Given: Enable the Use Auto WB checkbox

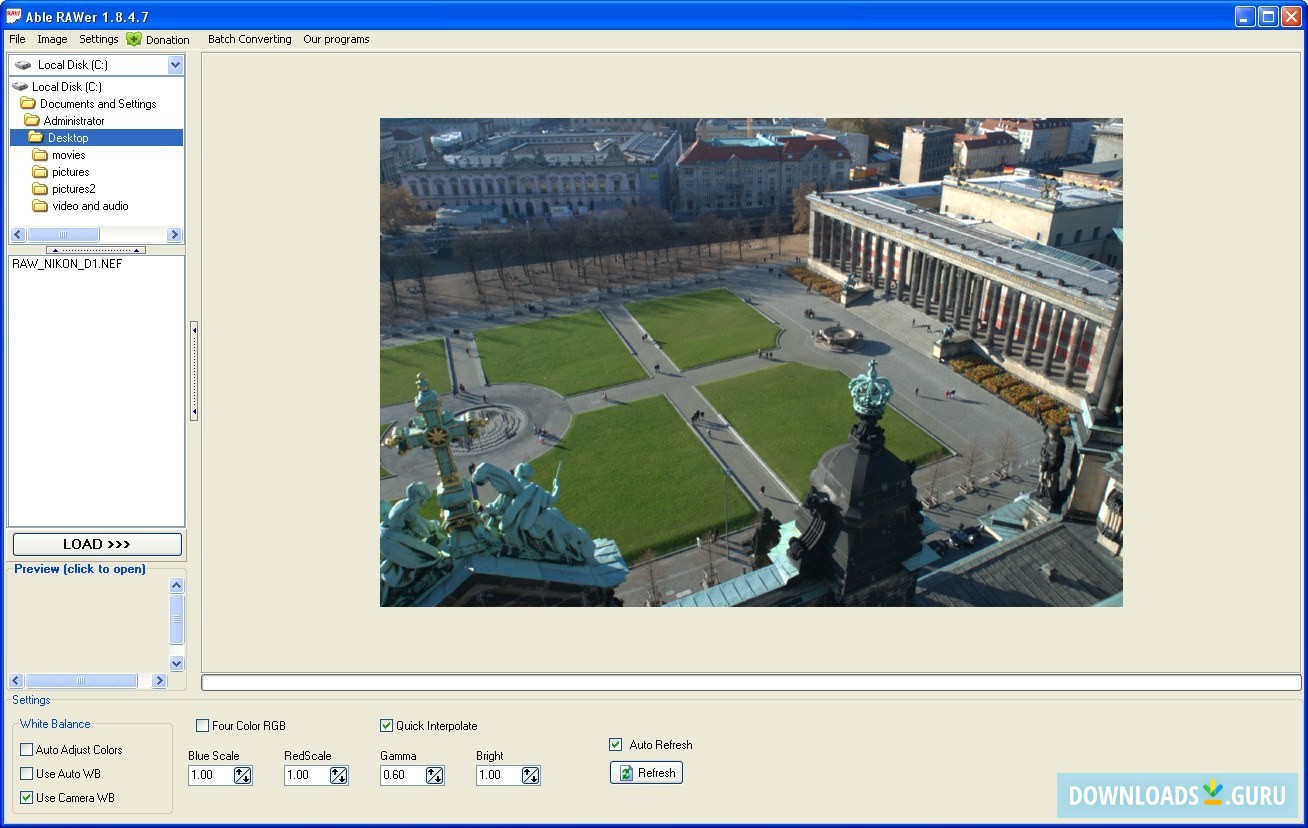Looking at the screenshot, I should tap(27, 774).
